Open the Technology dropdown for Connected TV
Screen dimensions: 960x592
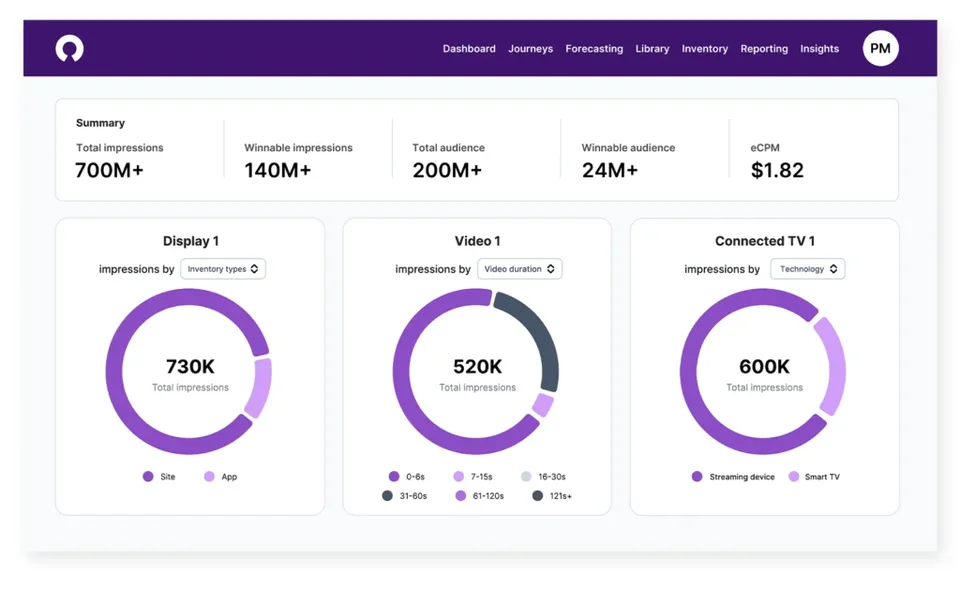(x=808, y=269)
